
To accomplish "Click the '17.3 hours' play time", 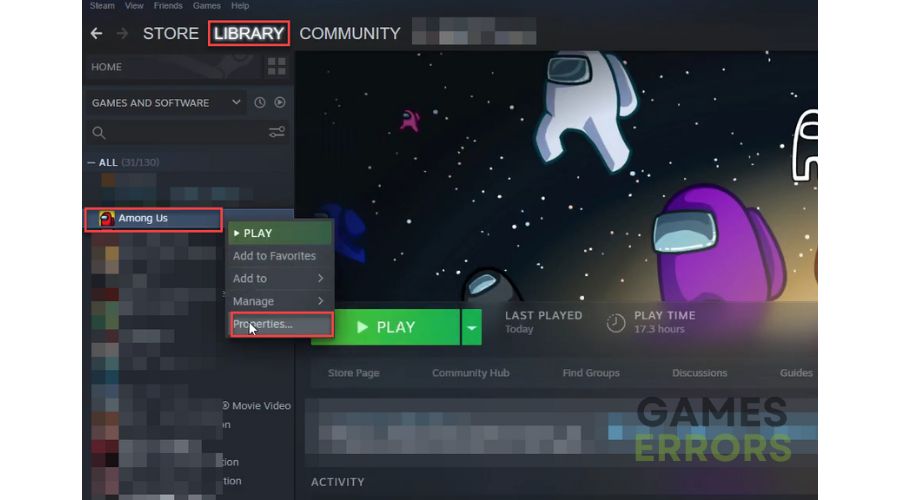I will coord(659,330).
